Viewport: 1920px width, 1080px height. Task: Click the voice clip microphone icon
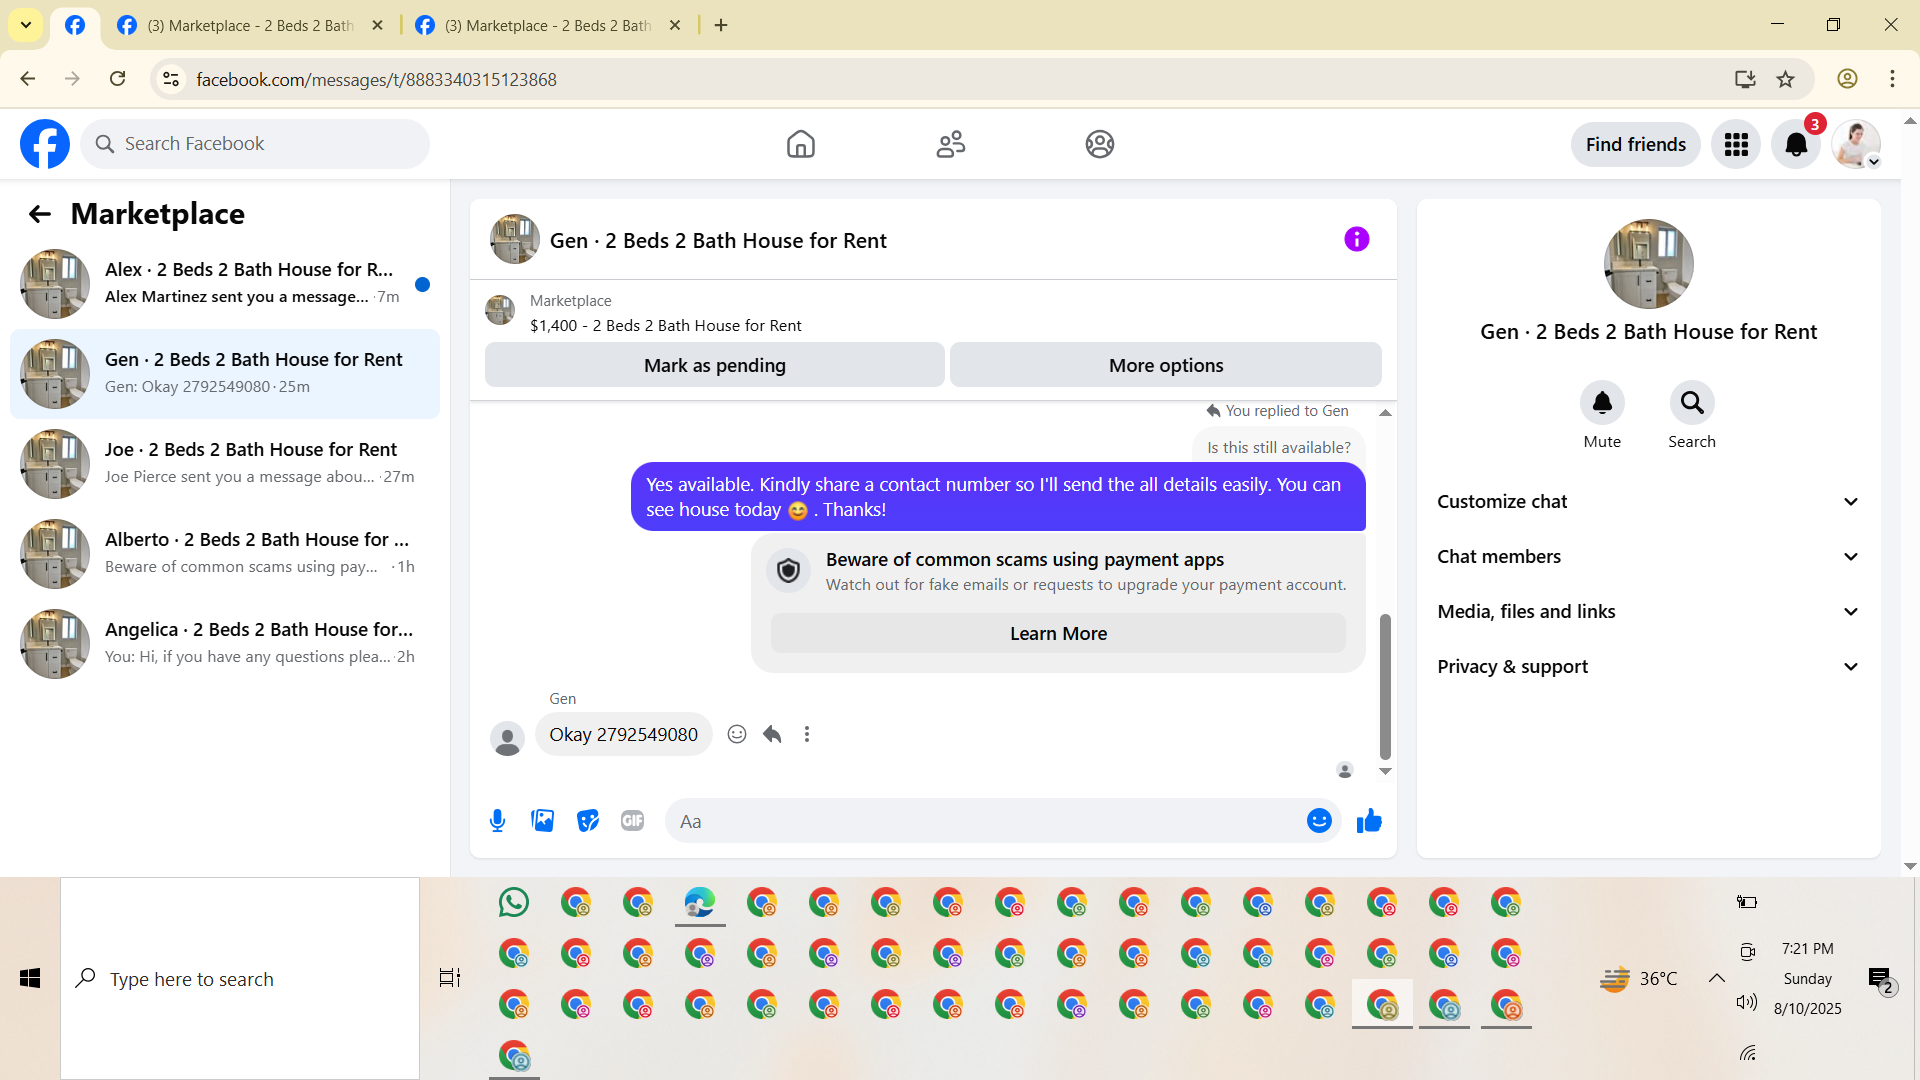(x=497, y=821)
